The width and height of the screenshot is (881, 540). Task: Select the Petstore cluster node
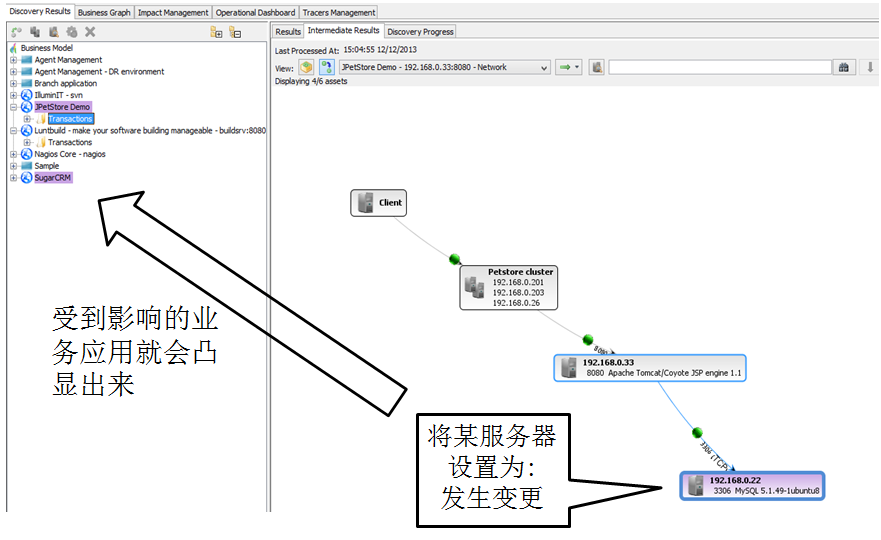510,287
